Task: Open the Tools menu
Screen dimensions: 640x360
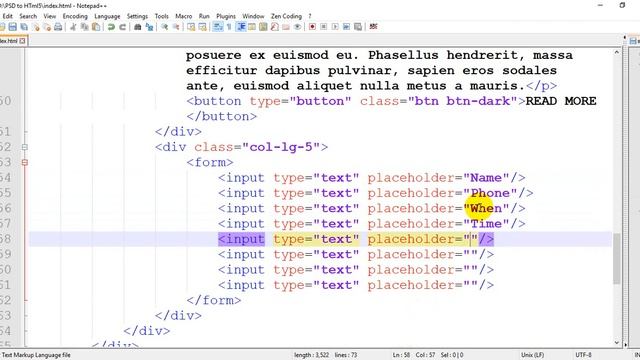Action: coord(162,16)
